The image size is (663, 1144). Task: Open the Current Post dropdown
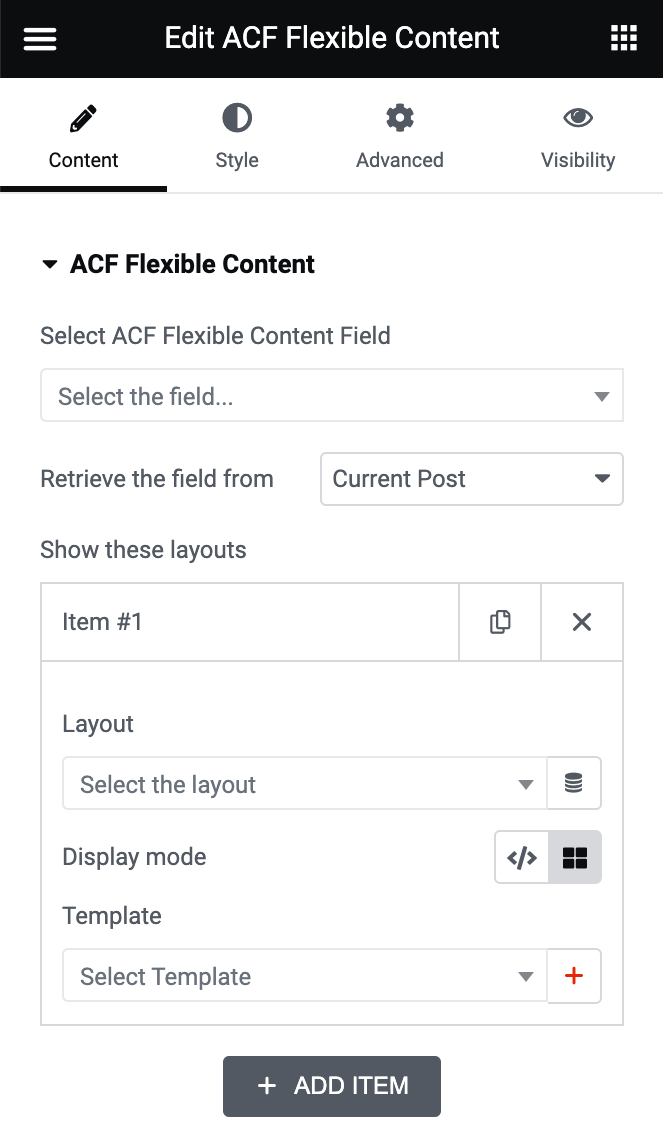[471, 479]
